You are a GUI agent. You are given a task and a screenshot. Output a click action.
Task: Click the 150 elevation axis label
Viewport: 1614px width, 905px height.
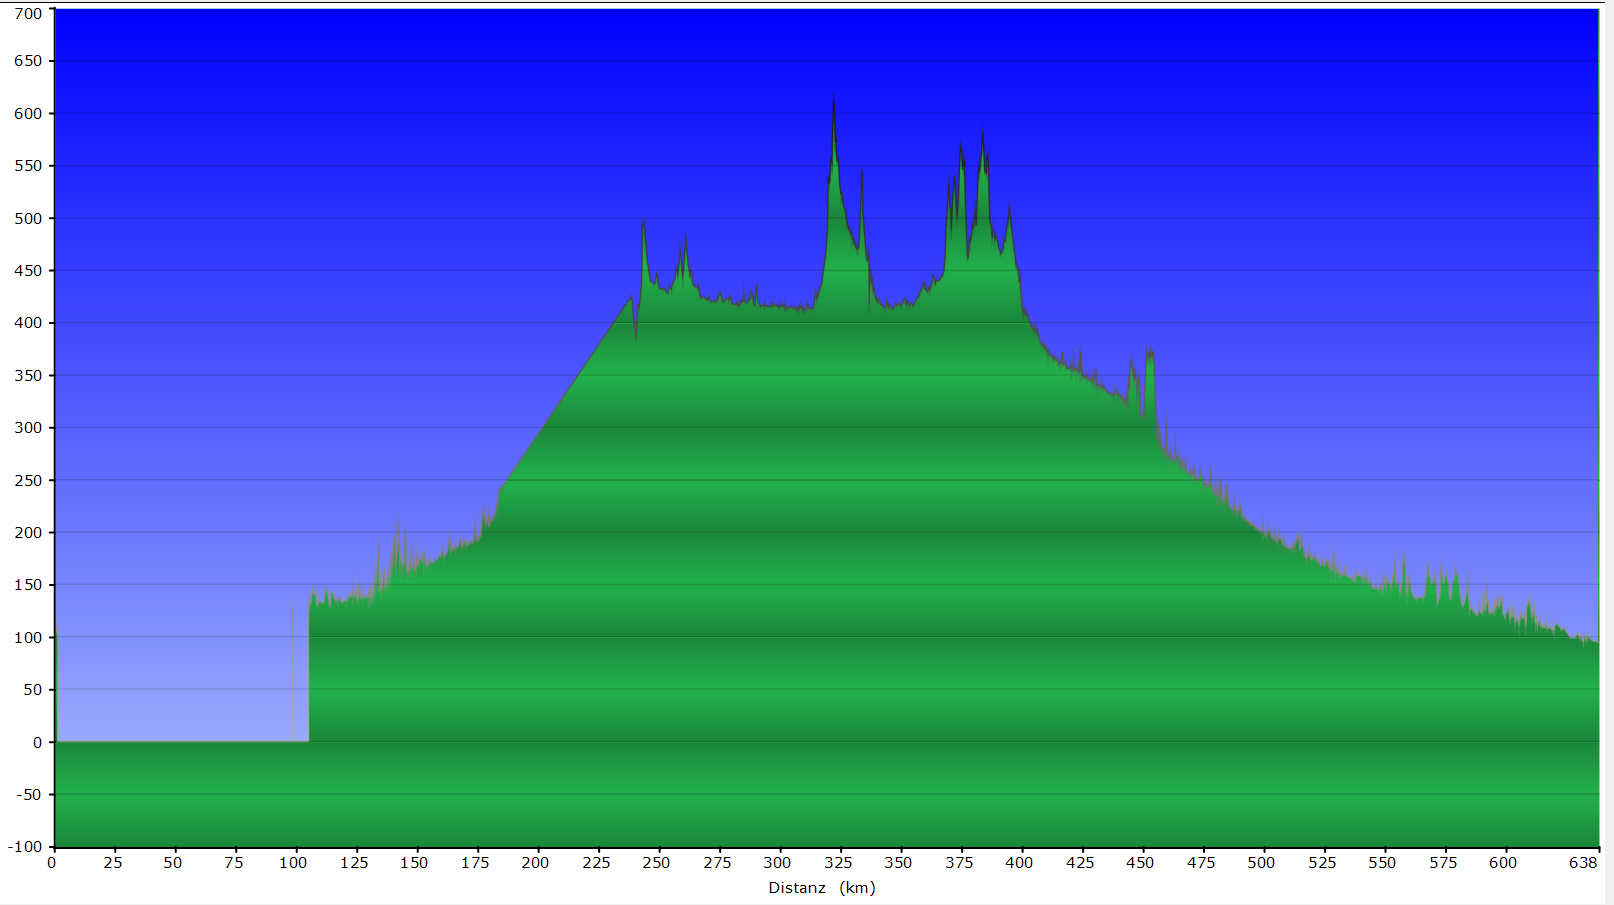click(28, 585)
